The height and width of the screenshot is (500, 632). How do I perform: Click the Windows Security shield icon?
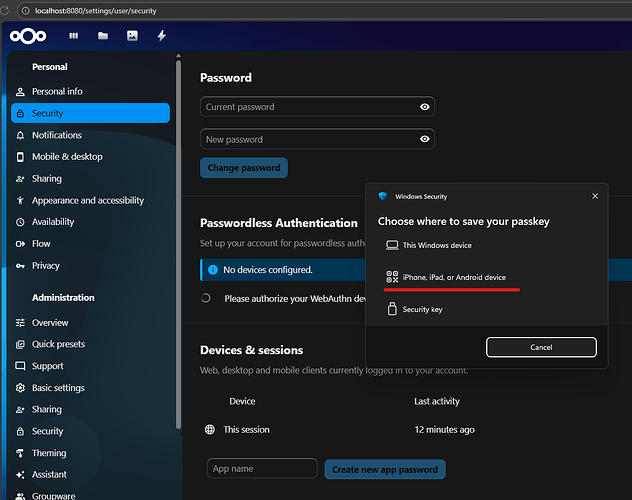[x=383, y=197]
